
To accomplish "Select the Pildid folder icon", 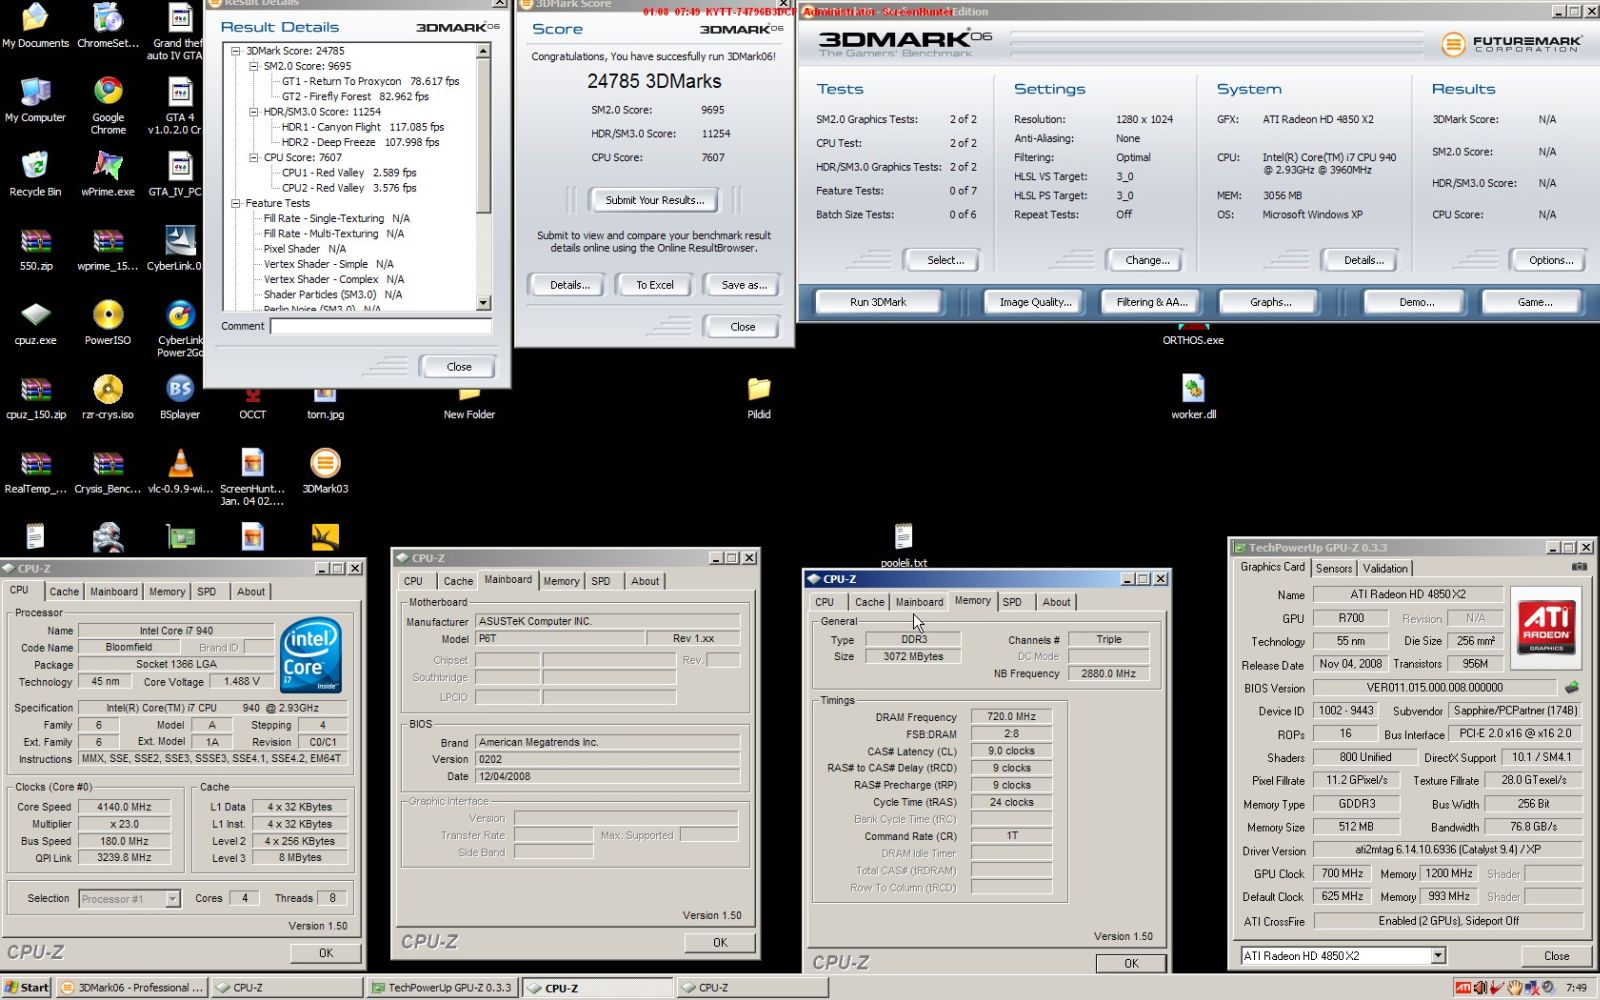I will 759,396.
